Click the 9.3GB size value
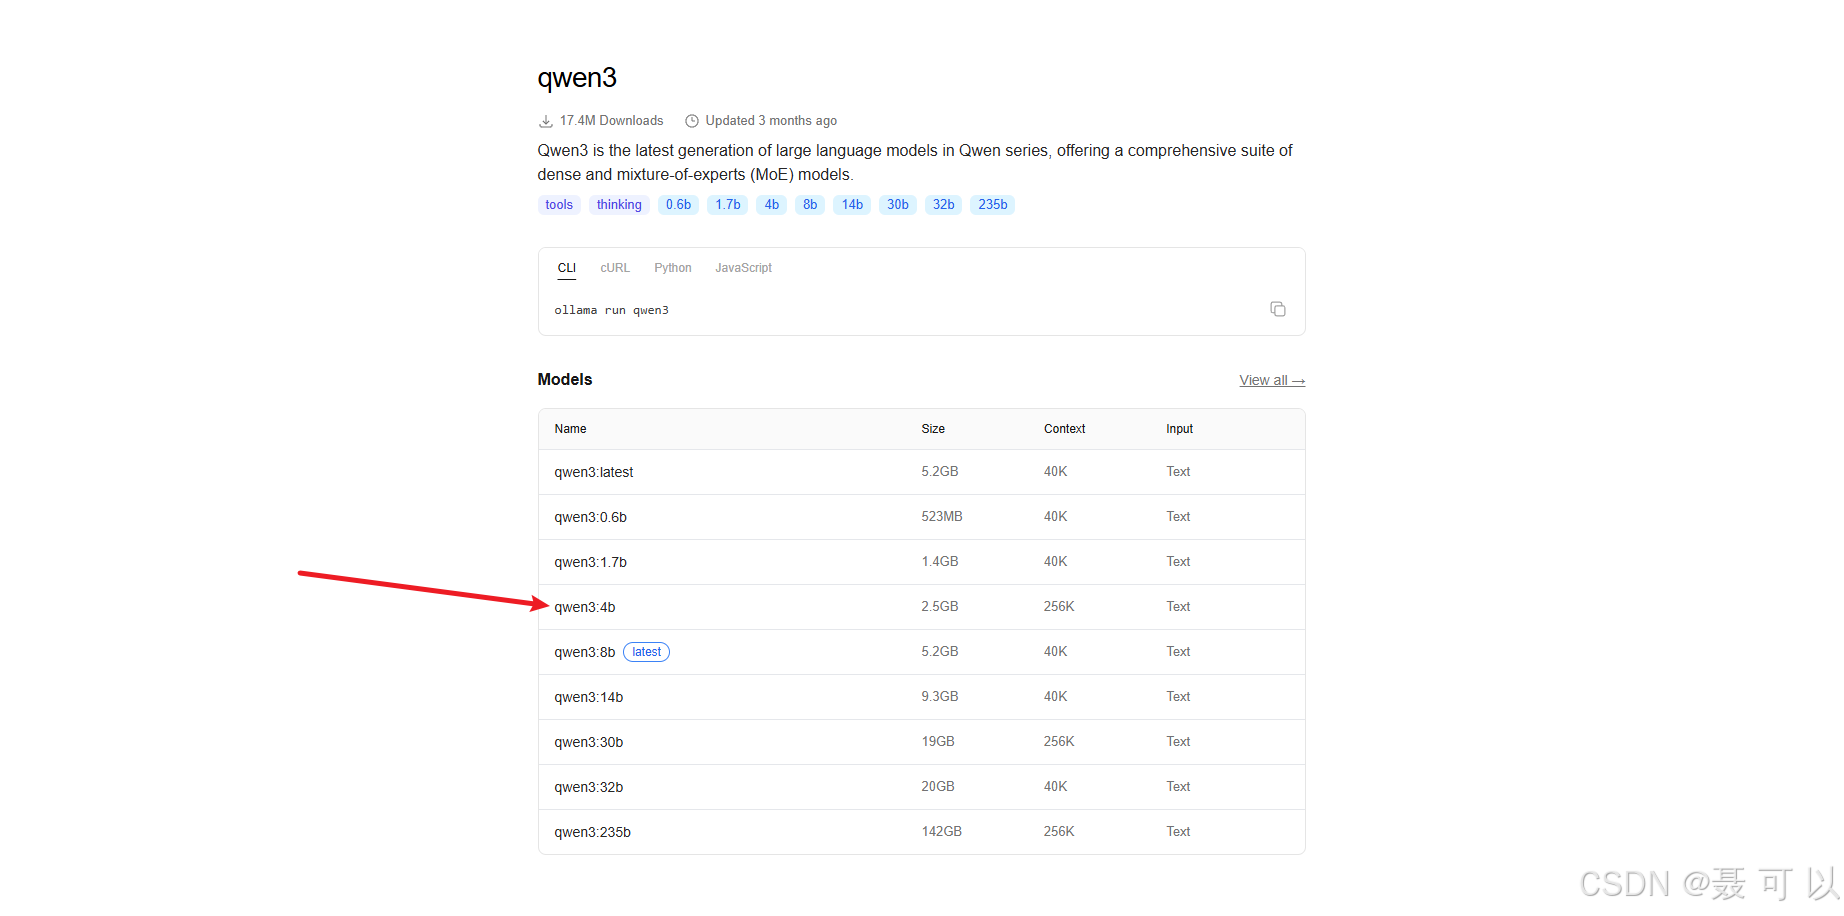This screenshot has height=916, width=1844. point(940,697)
